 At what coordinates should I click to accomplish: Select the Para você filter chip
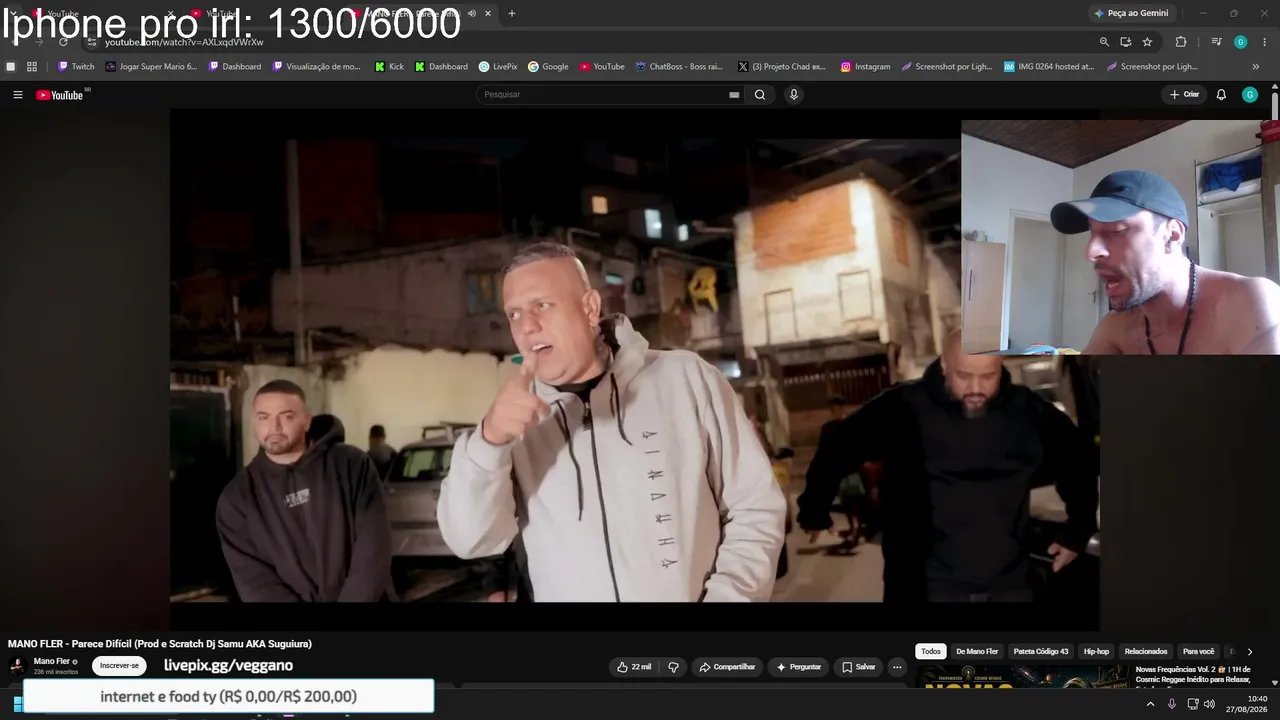tap(1198, 652)
